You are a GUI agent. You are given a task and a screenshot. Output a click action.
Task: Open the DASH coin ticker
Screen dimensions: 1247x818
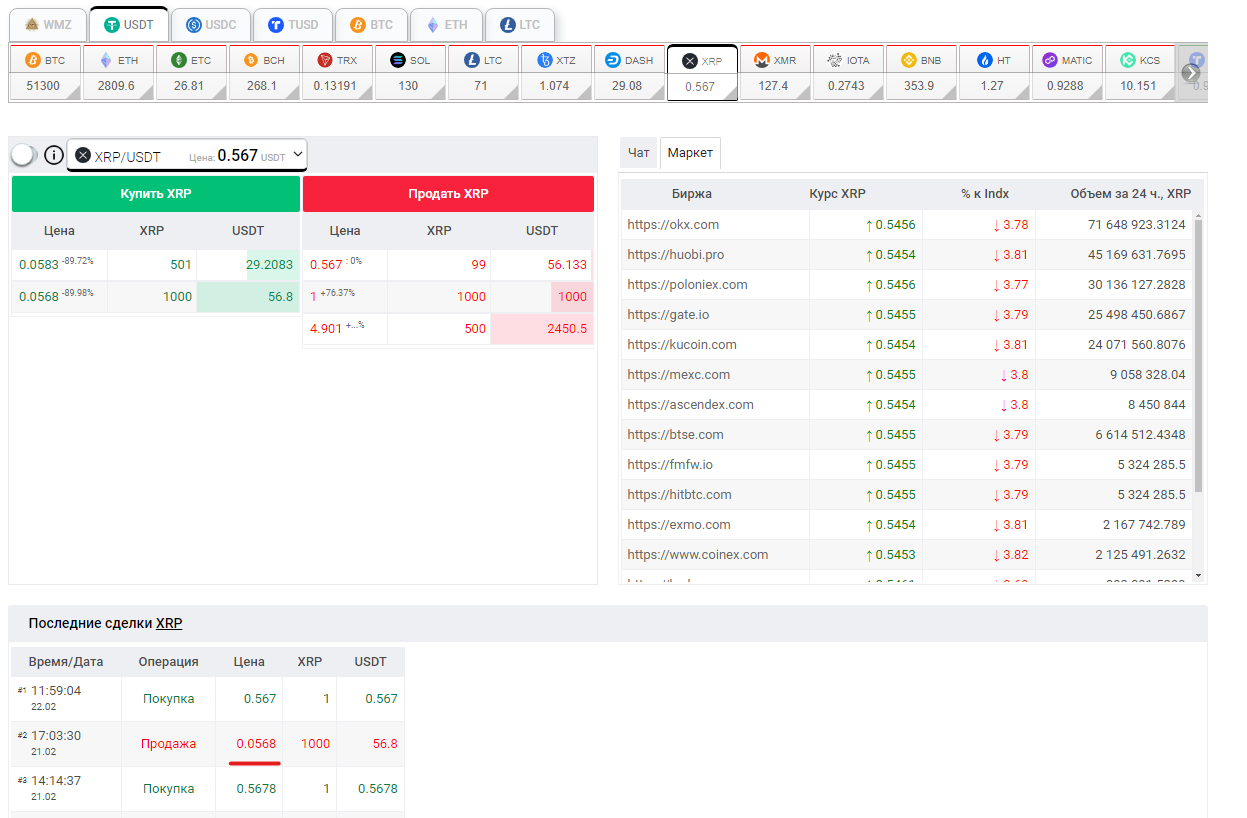pos(629,72)
